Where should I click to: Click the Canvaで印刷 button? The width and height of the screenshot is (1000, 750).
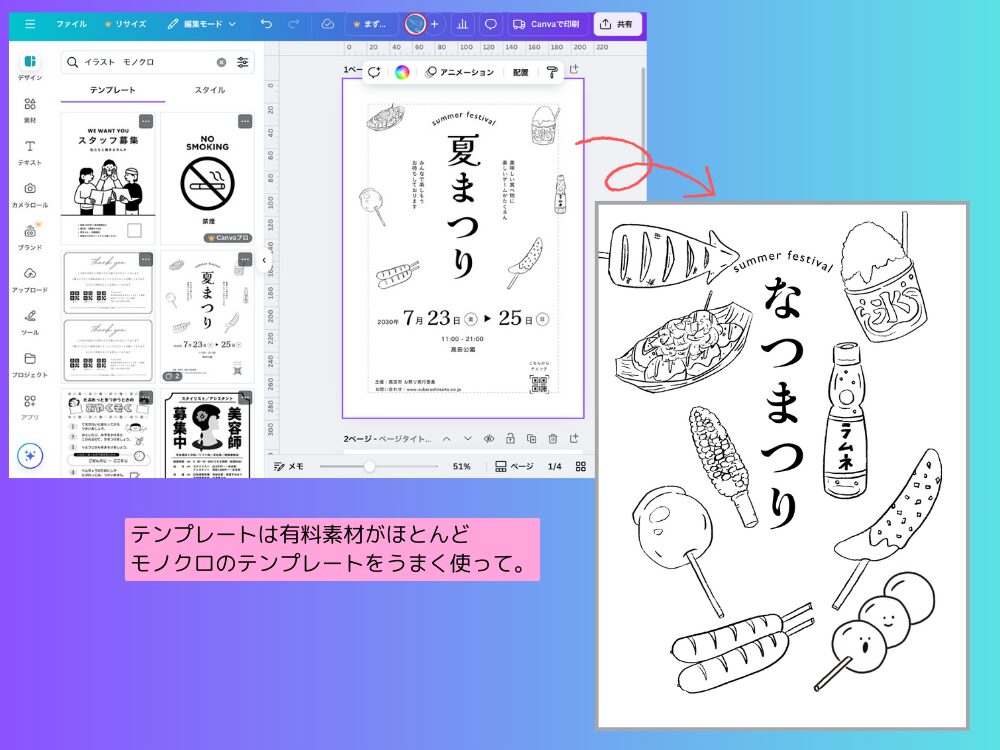click(x=547, y=23)
